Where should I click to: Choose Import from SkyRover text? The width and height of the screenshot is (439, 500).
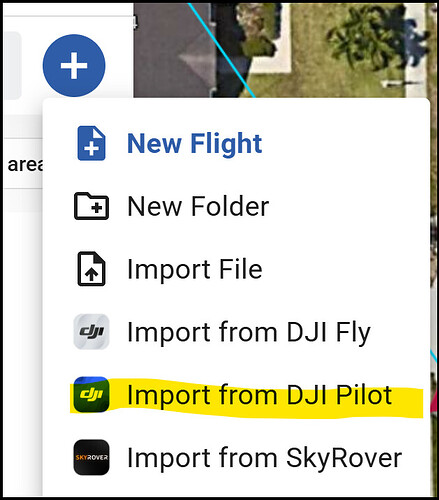click(x=265, y=458)
